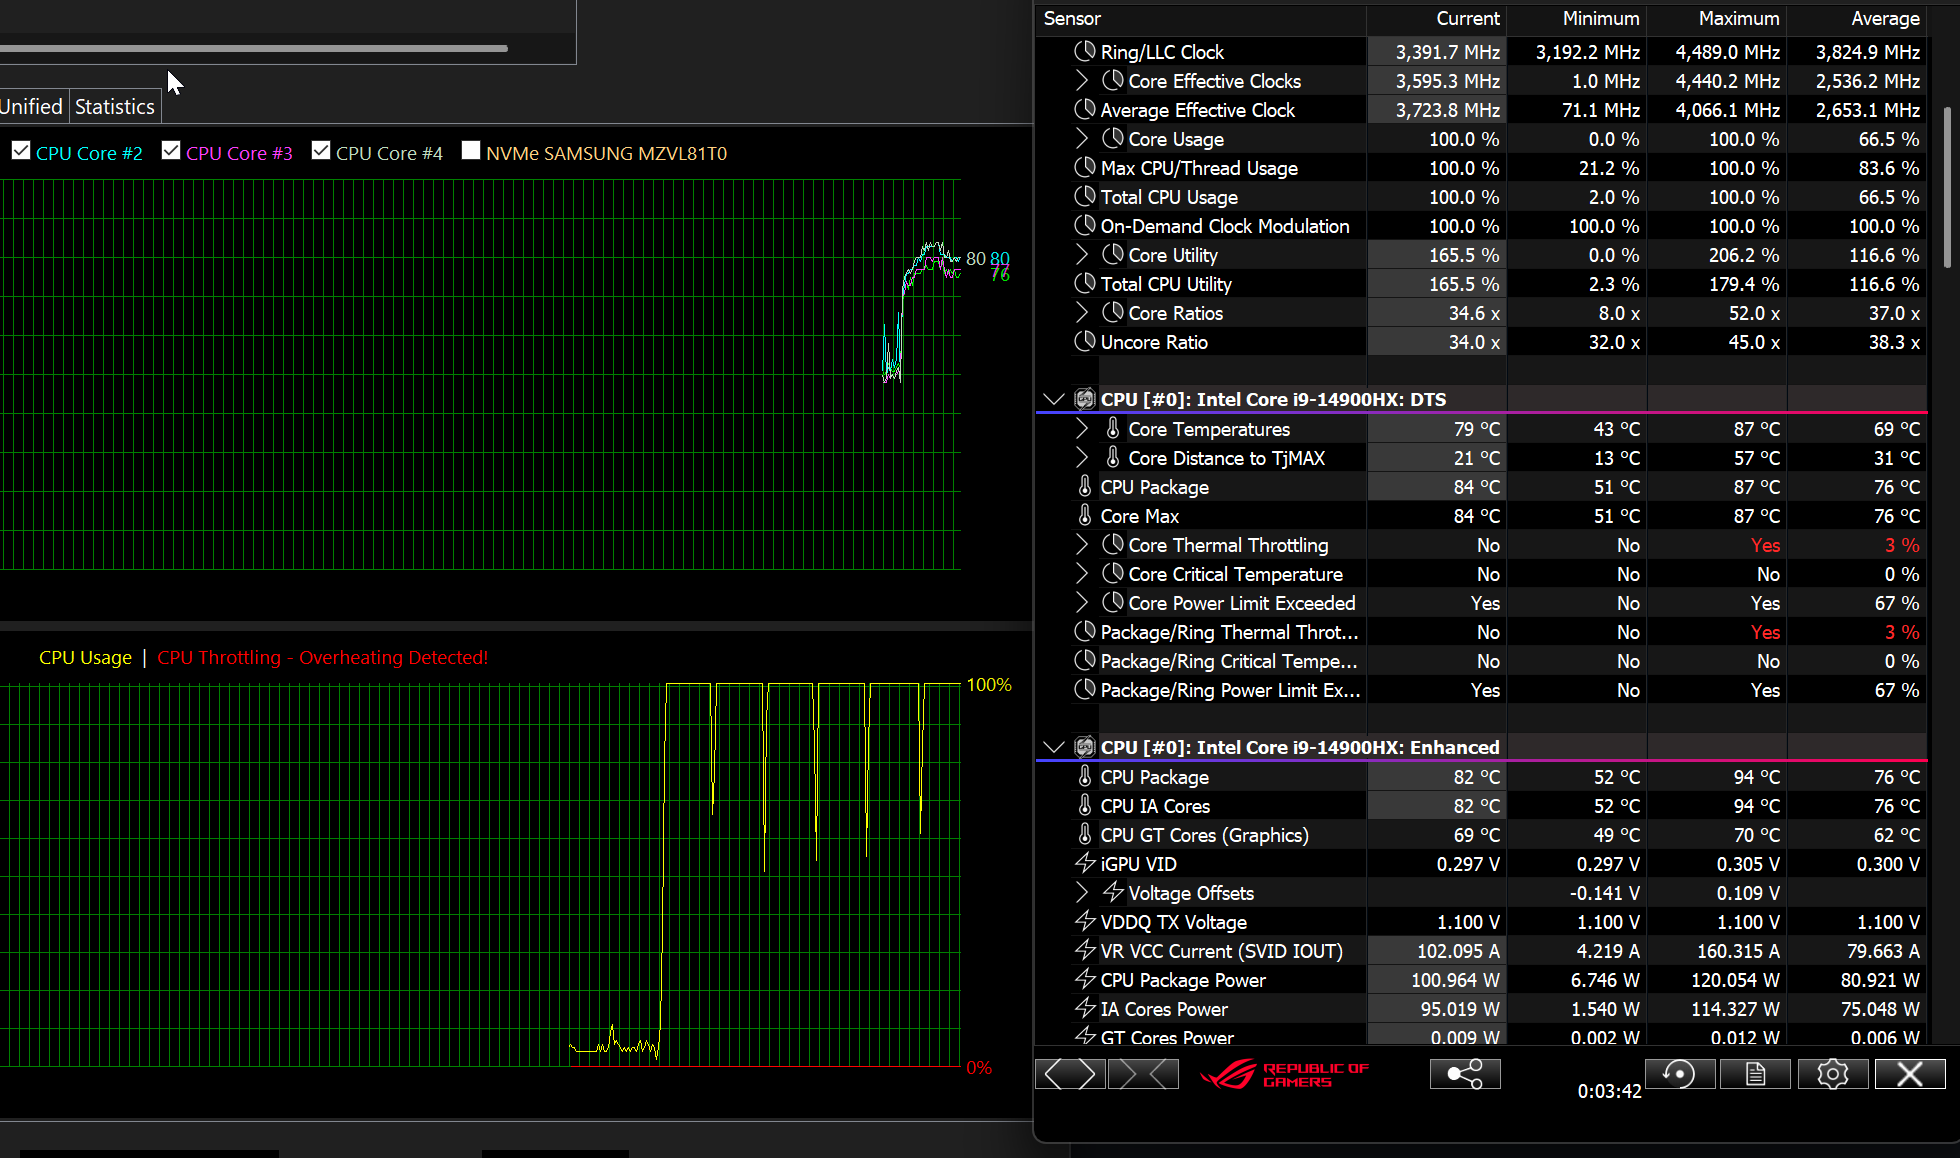The width and height of the screenshot is (1960, 1158).
Task: Click the horizontal scrollbar at top left
Action: pyautogui.click(x=254, y=48)
